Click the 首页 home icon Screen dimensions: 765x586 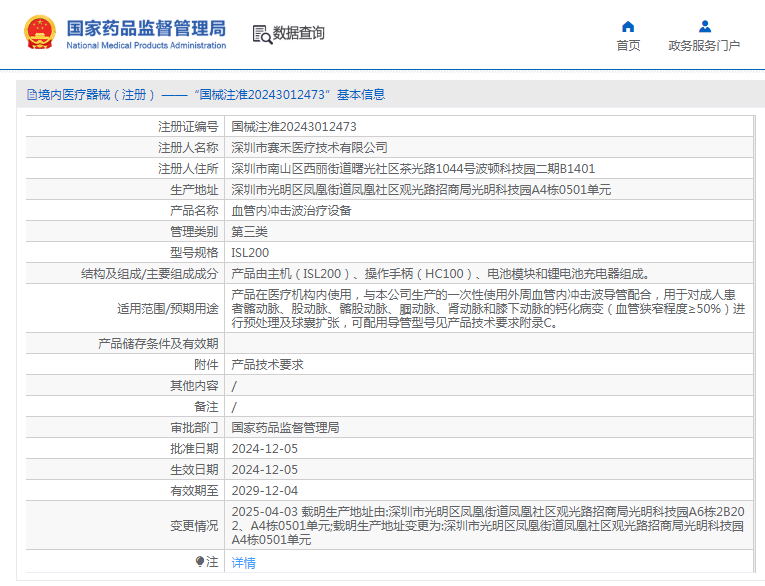[x=628, y=26]
